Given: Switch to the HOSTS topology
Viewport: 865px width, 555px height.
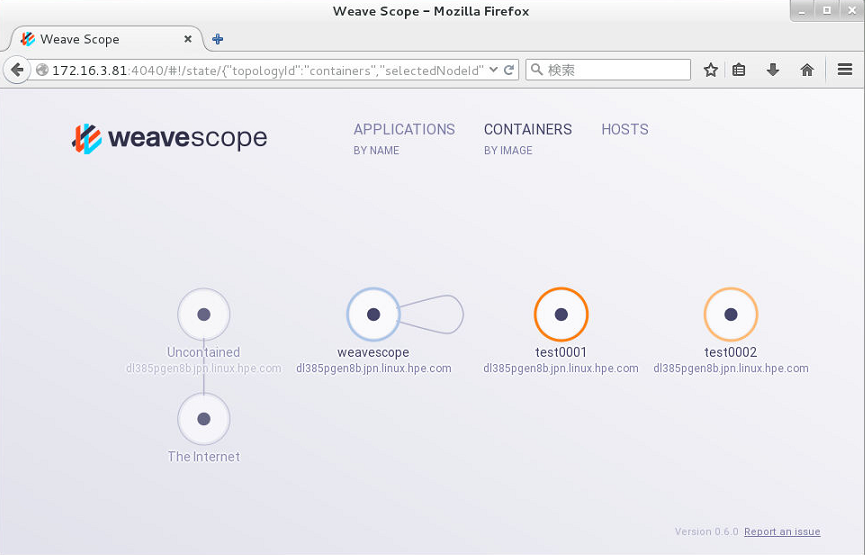Looking at the screenshot, I should click(625, 129).
